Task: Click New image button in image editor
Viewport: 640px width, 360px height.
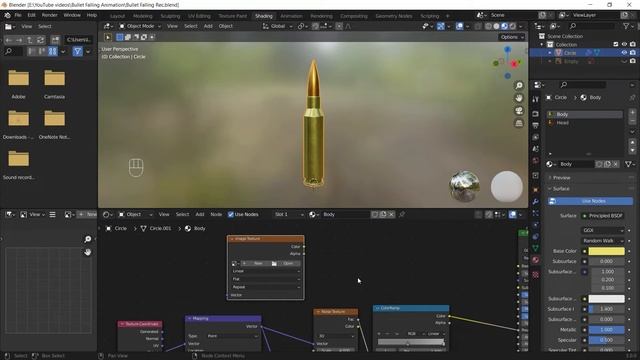Action: pyautogui.click(x=87, y=214)
